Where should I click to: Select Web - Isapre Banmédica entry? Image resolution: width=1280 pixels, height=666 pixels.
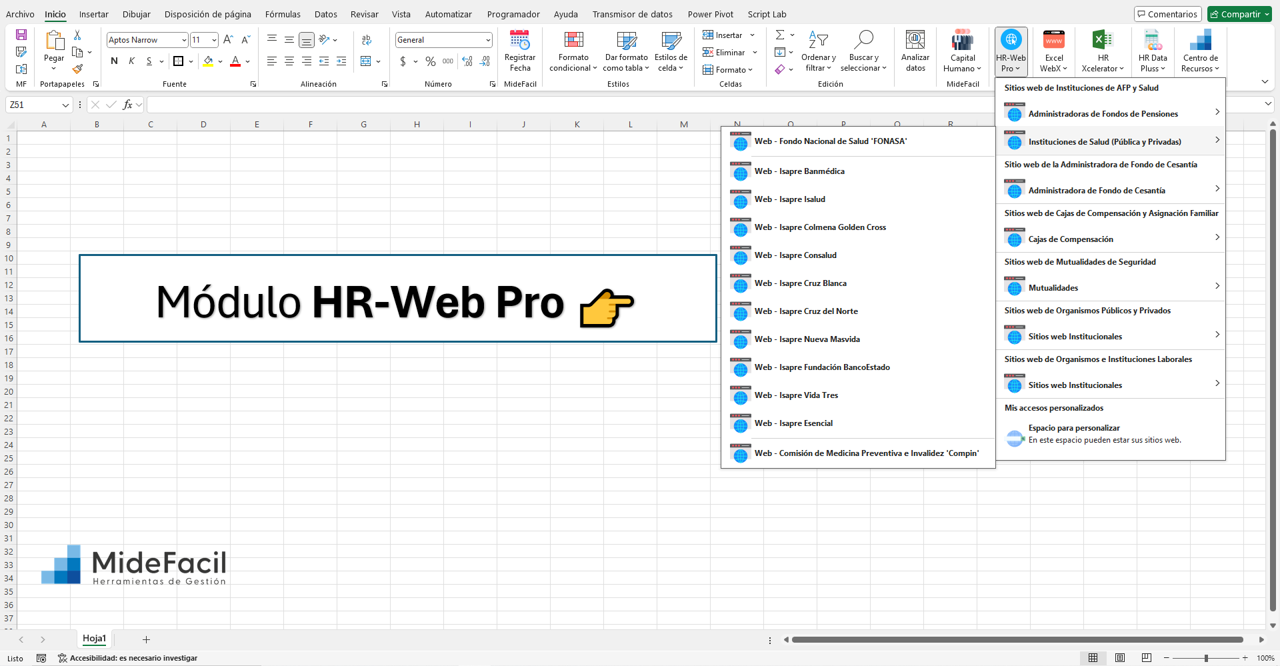coord(857,171)
